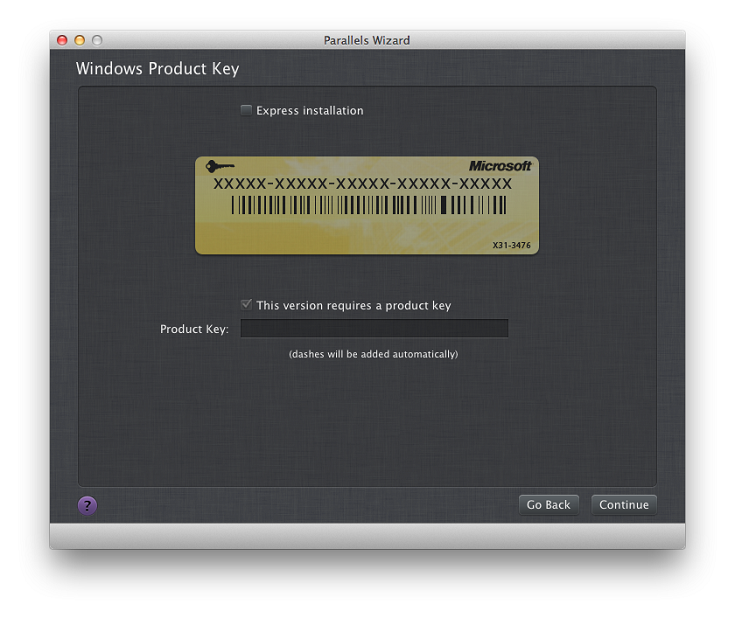Toggle "This version requires a product key" checkbox
735x618 pixels.
(246, 305)
